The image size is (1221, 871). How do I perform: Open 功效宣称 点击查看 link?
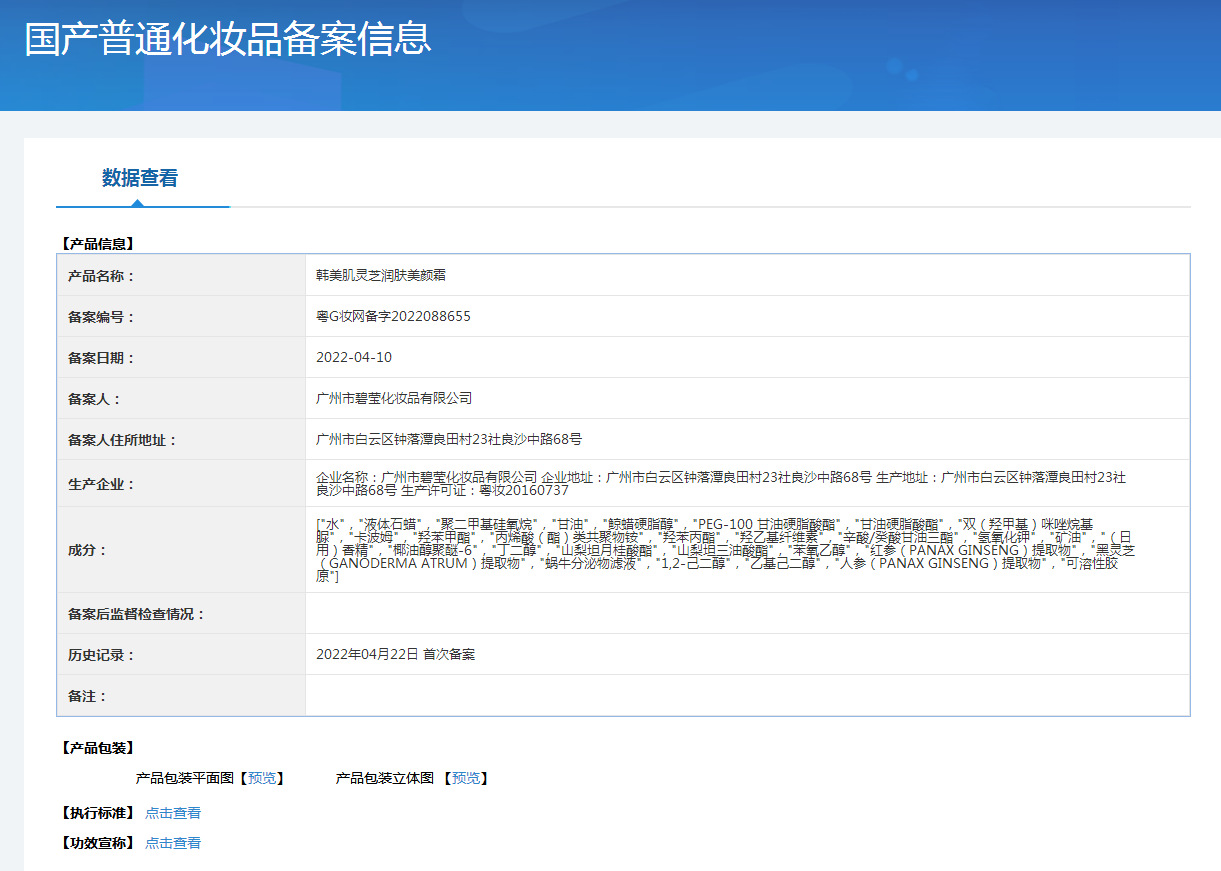173,843
